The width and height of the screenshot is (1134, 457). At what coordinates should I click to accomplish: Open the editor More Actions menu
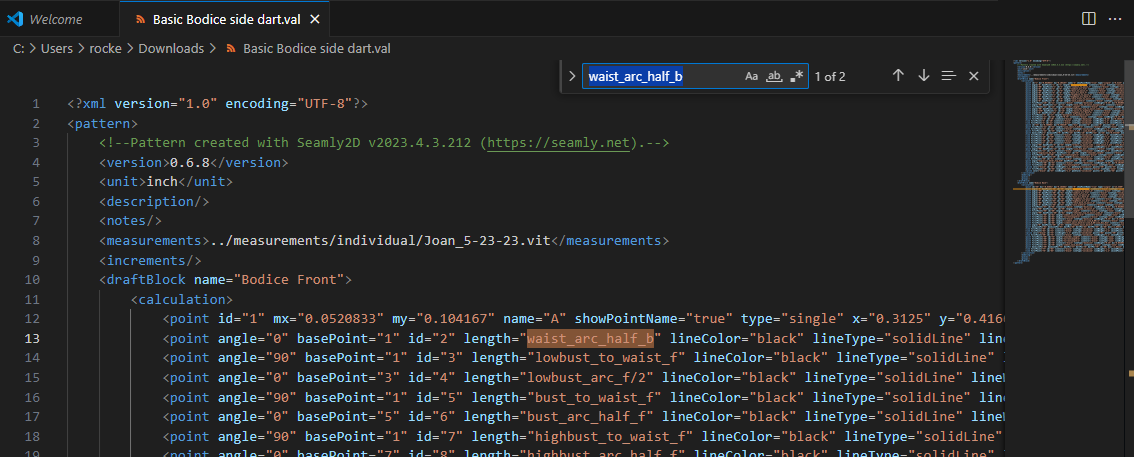1115,19
